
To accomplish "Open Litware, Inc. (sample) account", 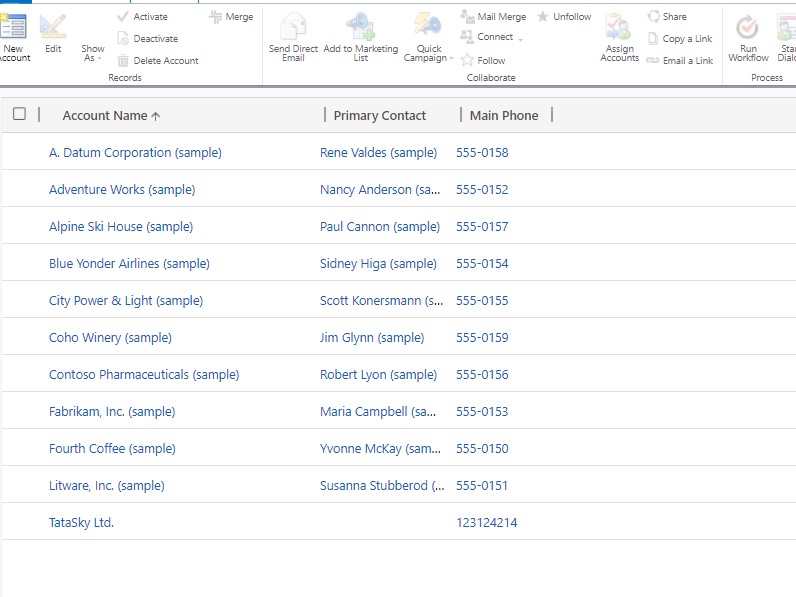I will (x=107, y=486).
